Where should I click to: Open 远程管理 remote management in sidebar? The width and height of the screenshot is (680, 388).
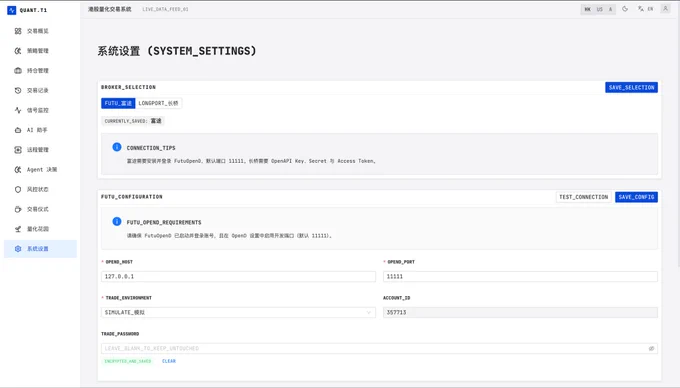40,150
